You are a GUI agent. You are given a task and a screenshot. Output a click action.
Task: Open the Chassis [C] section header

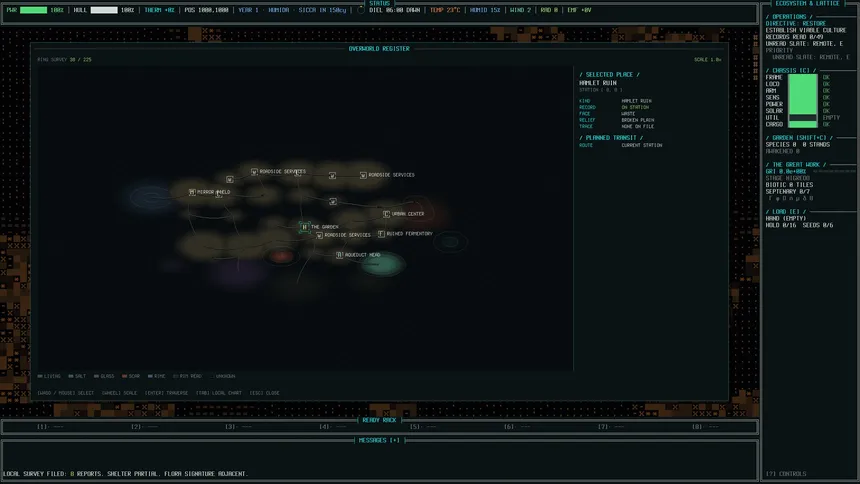791,71
